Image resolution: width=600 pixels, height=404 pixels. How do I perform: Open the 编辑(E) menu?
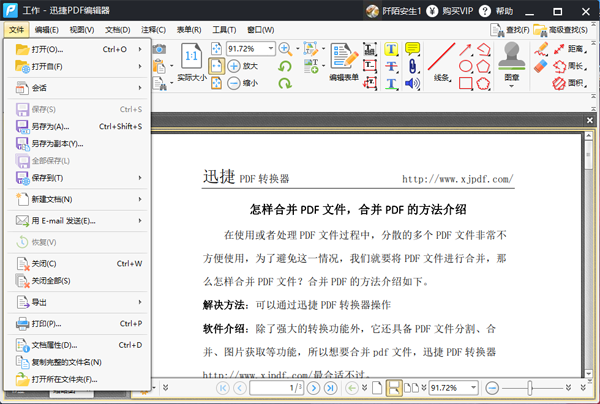coord(47,30)
